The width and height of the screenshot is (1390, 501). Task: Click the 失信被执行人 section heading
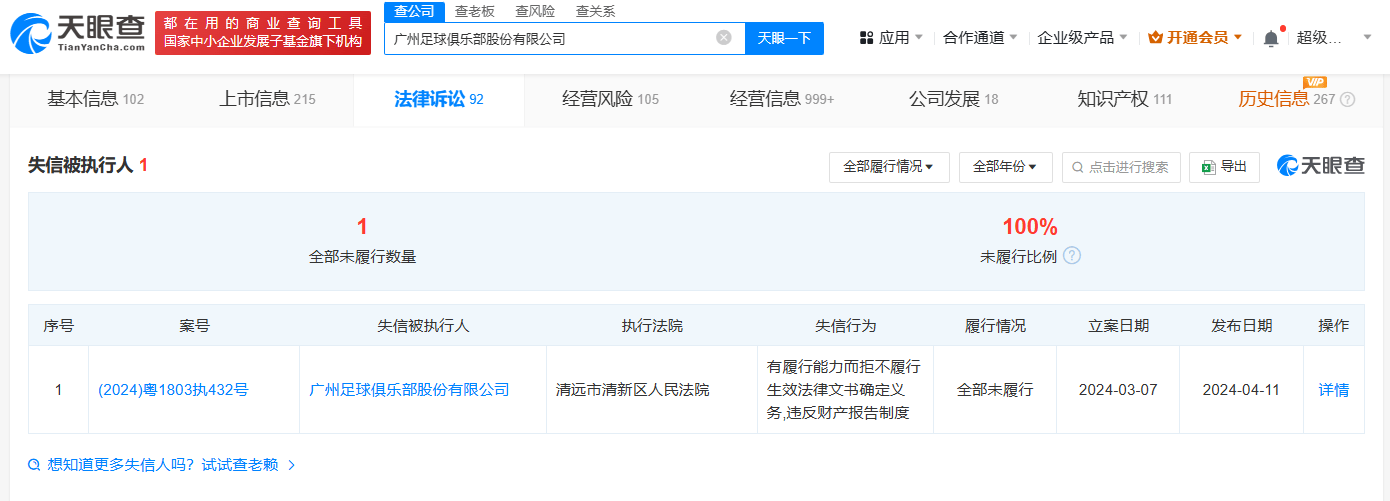[80, 165]
